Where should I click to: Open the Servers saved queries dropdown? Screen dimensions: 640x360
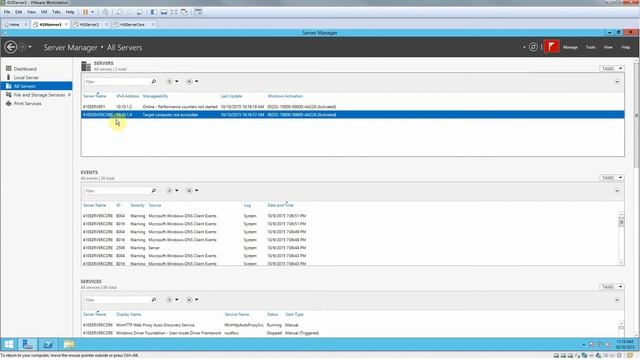click(x=192, y=82)
